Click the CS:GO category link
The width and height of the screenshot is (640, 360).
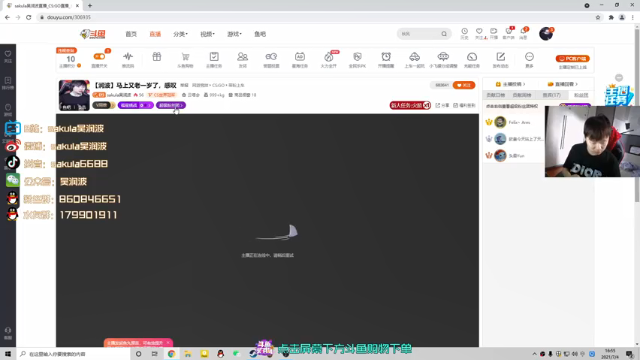point(218,85)
